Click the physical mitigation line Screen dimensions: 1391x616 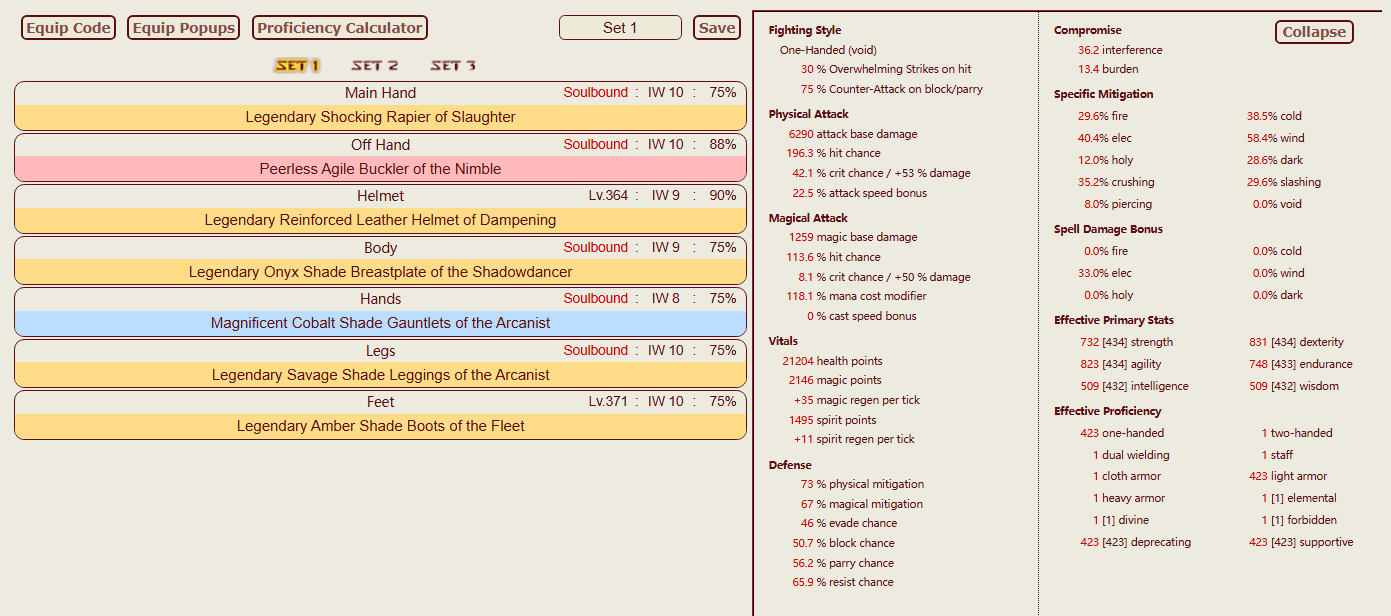pyautogui.click(x=862, y=484)
